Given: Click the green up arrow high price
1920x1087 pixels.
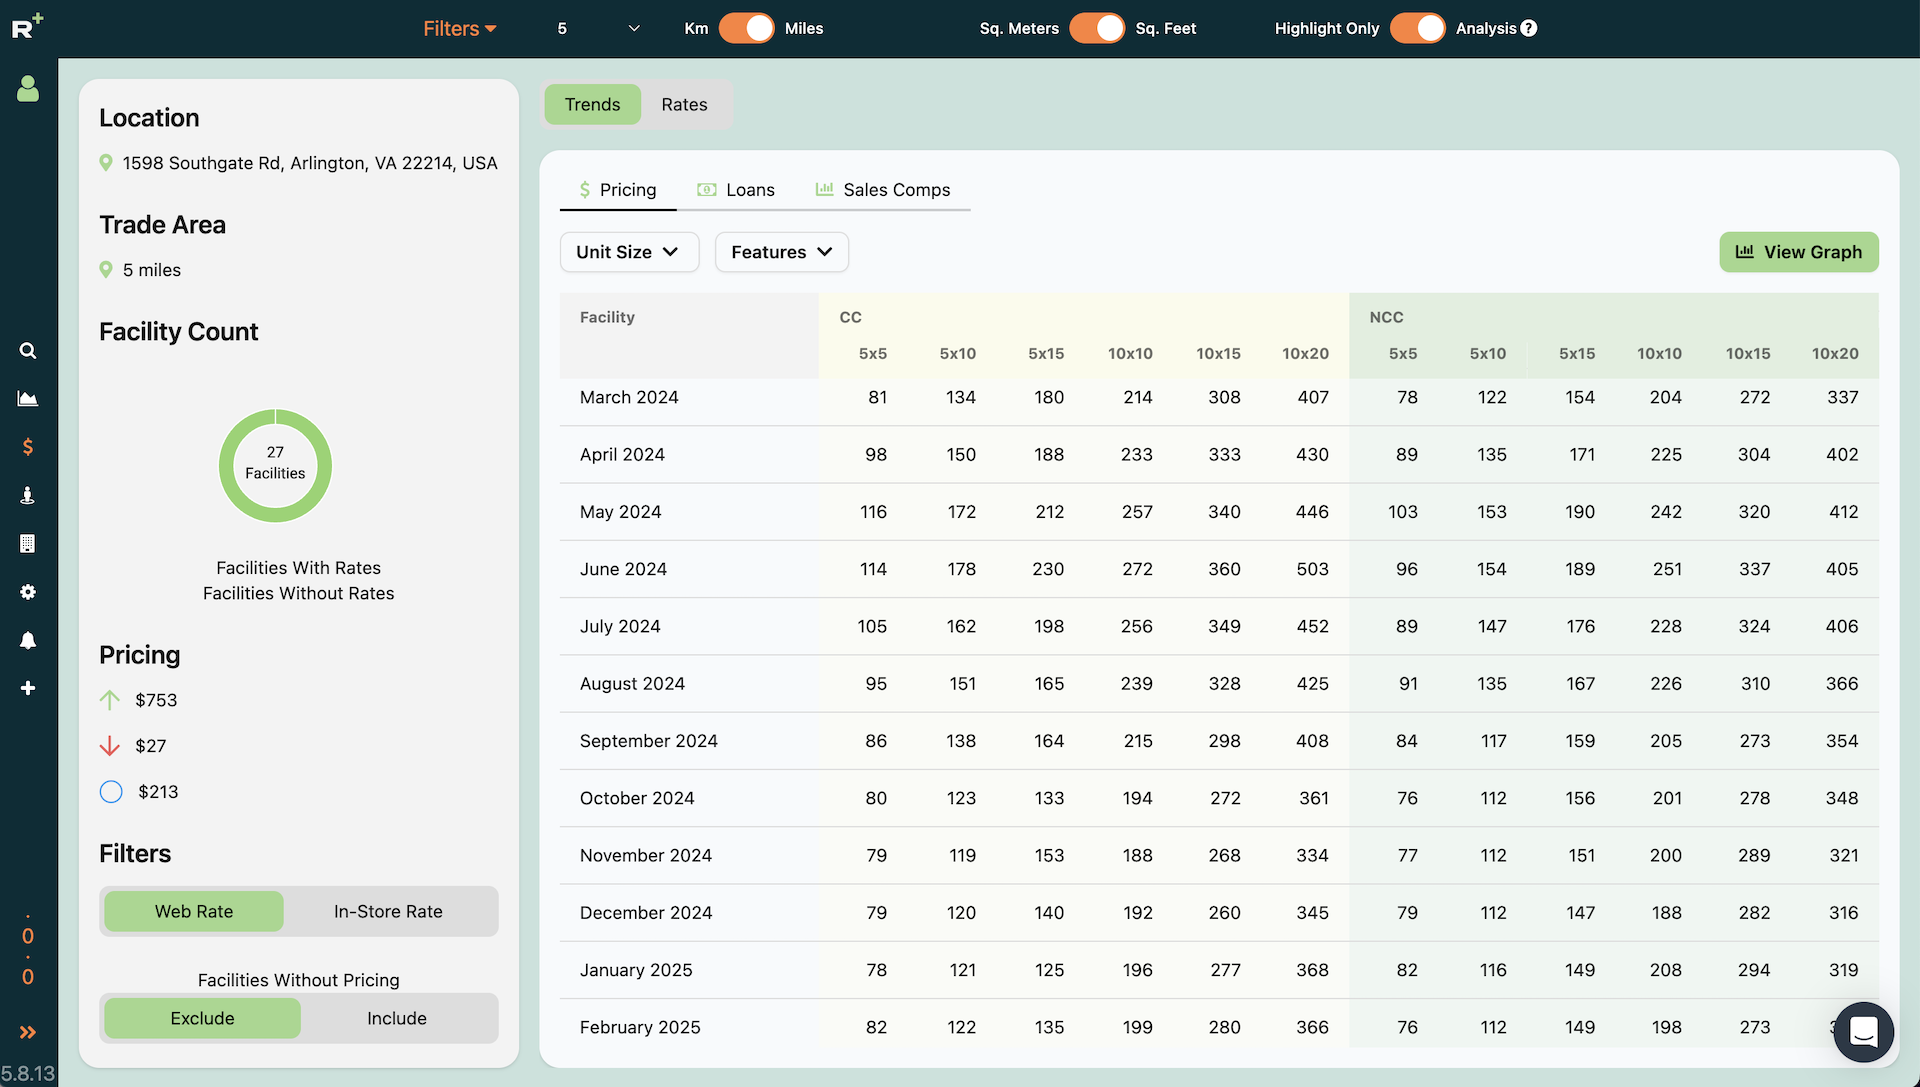Looking at the screenshot, I should (x=110, y=700).
